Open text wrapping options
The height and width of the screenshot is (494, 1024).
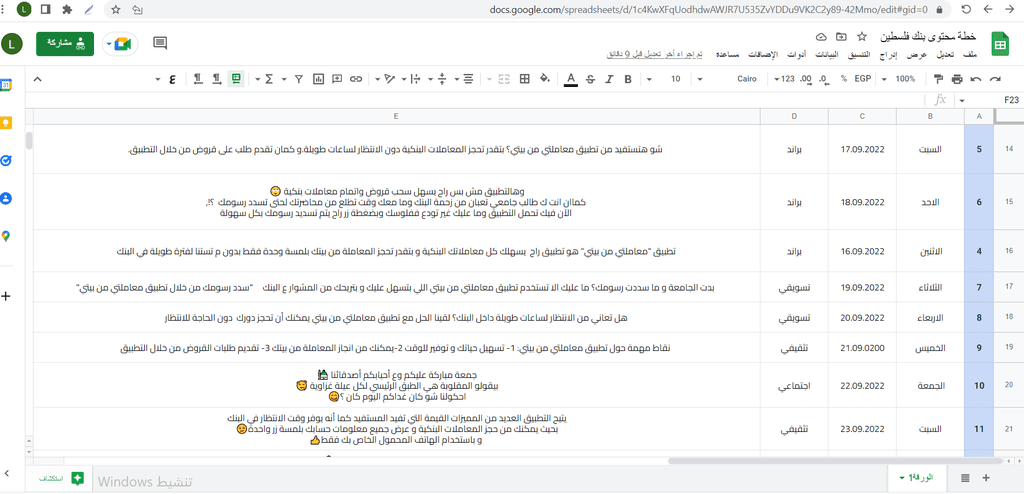pos(416,79)
